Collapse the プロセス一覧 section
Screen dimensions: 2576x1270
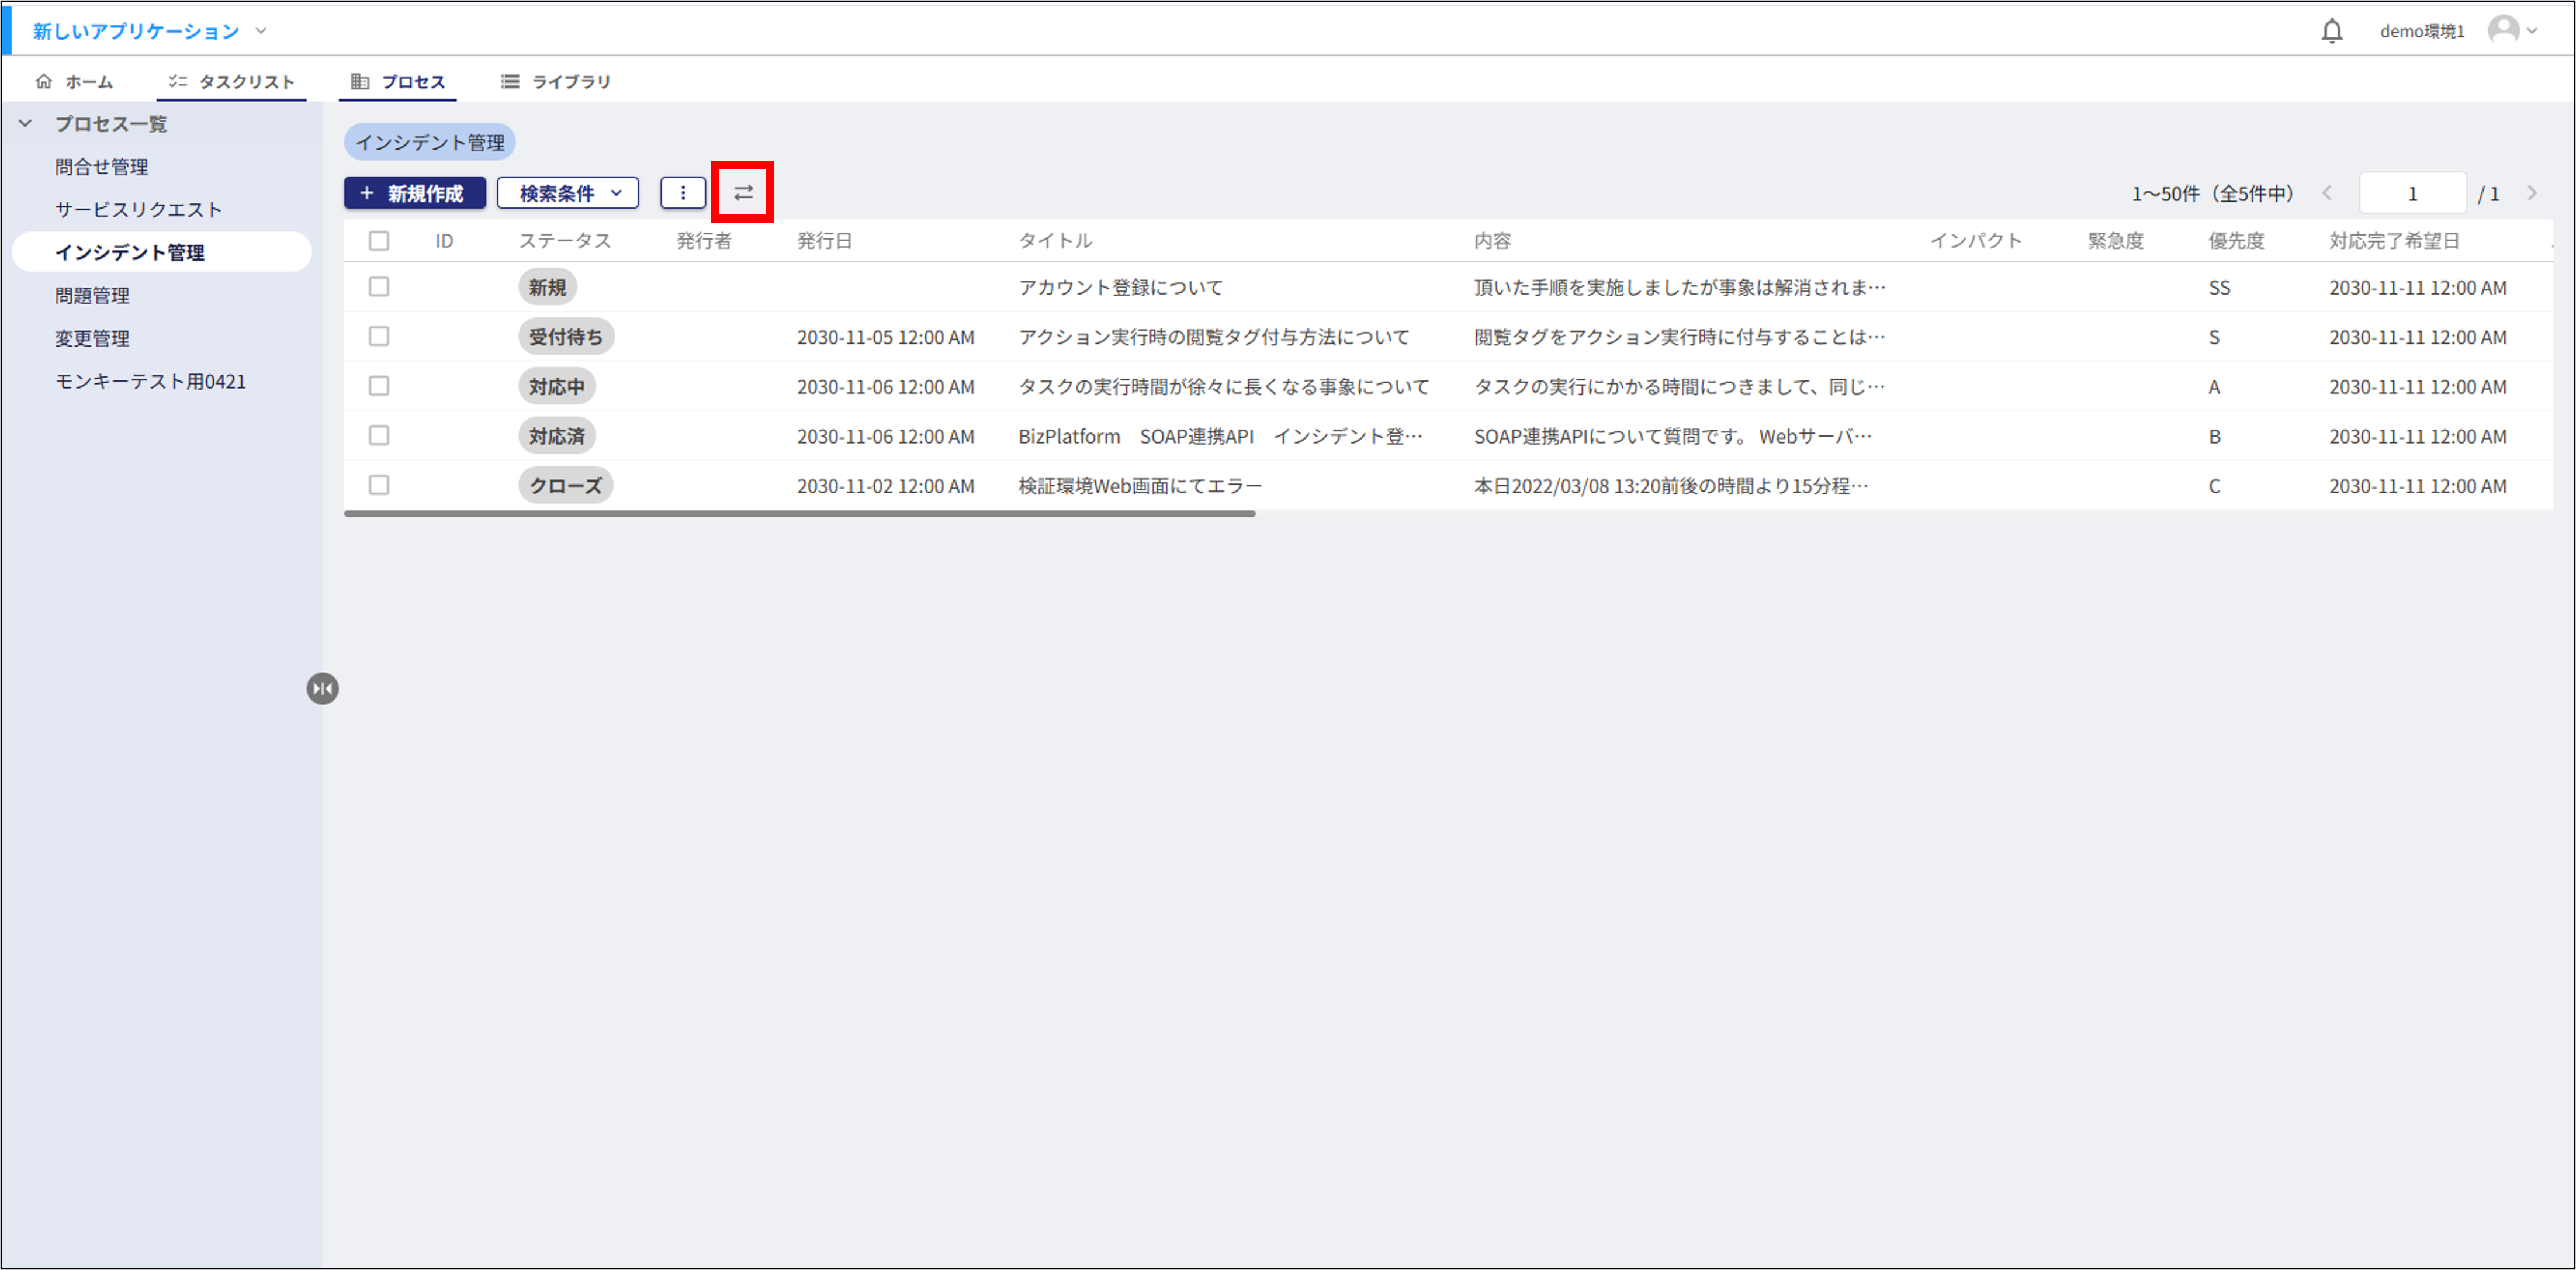point(27,123)
